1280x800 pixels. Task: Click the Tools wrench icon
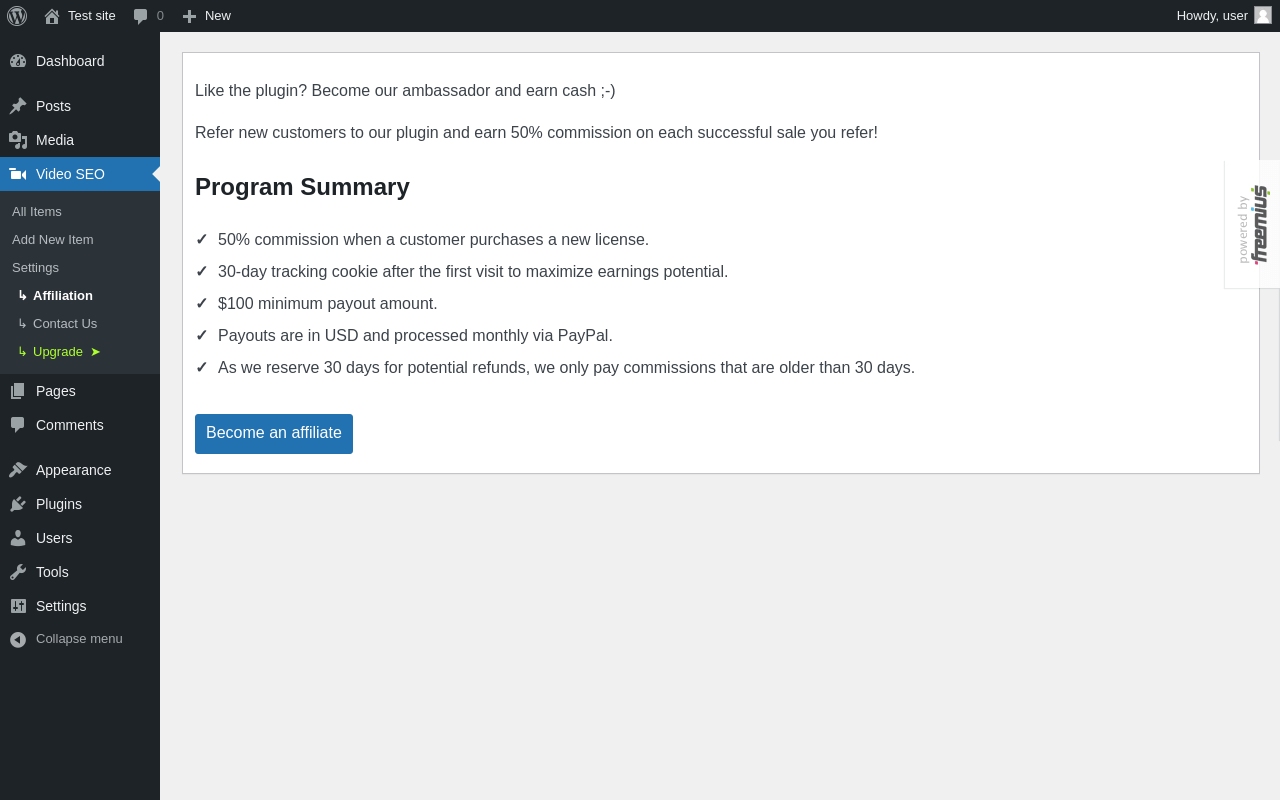pos(18,572)
